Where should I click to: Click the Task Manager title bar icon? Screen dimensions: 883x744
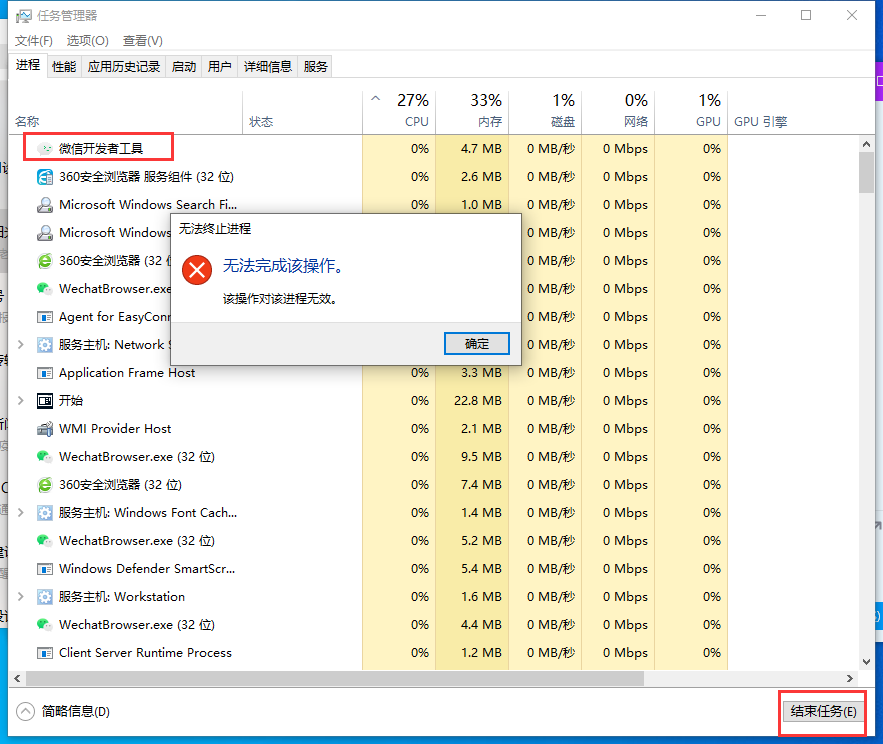(24, 16)
